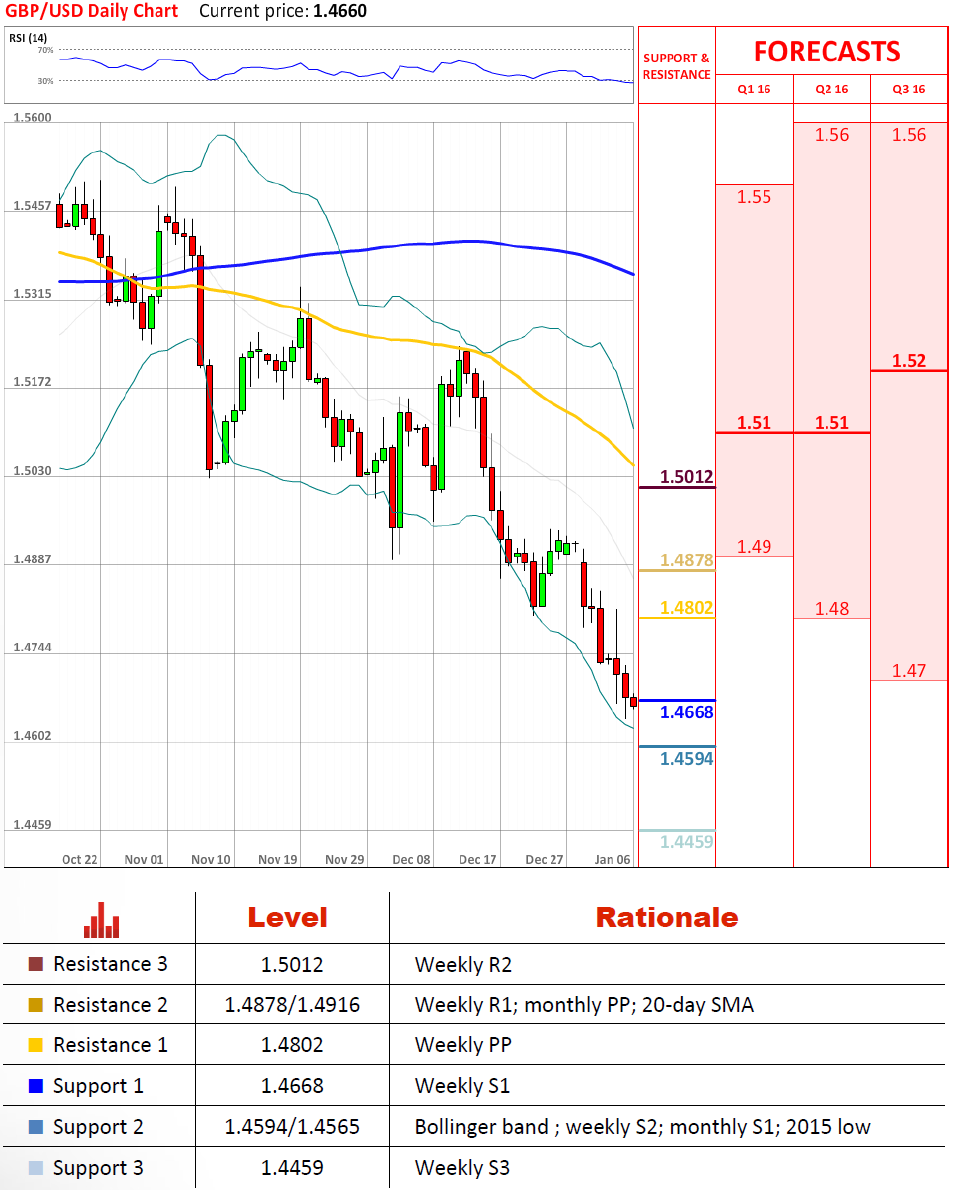Open the Q1 16 forecast column header
The height and width of the screenshot is (1190, 953).
click(754, 89)
